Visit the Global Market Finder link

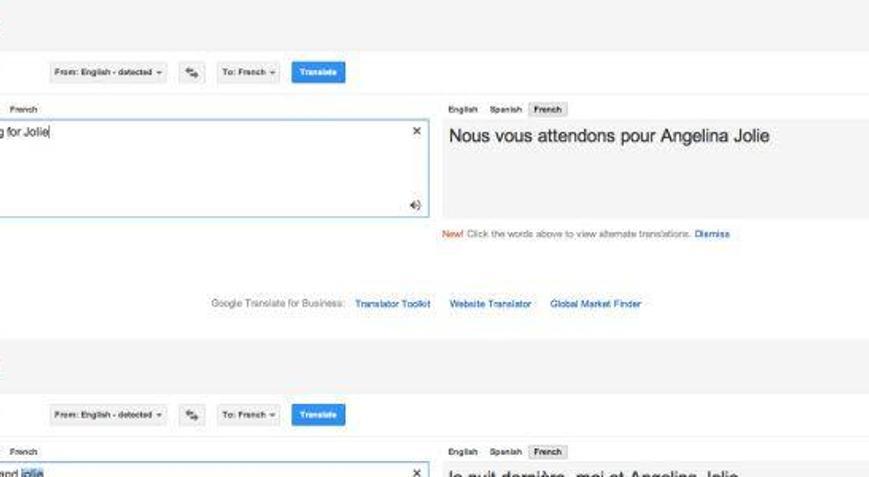(595, 304)
